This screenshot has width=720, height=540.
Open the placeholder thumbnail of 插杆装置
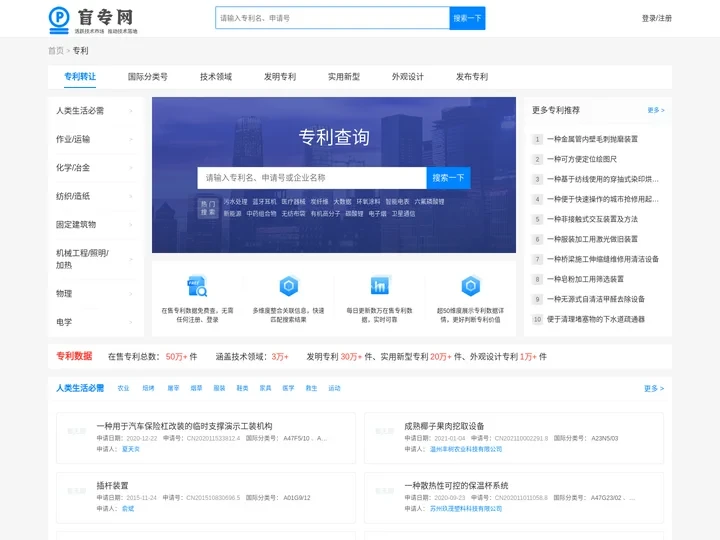click(77, 491)
